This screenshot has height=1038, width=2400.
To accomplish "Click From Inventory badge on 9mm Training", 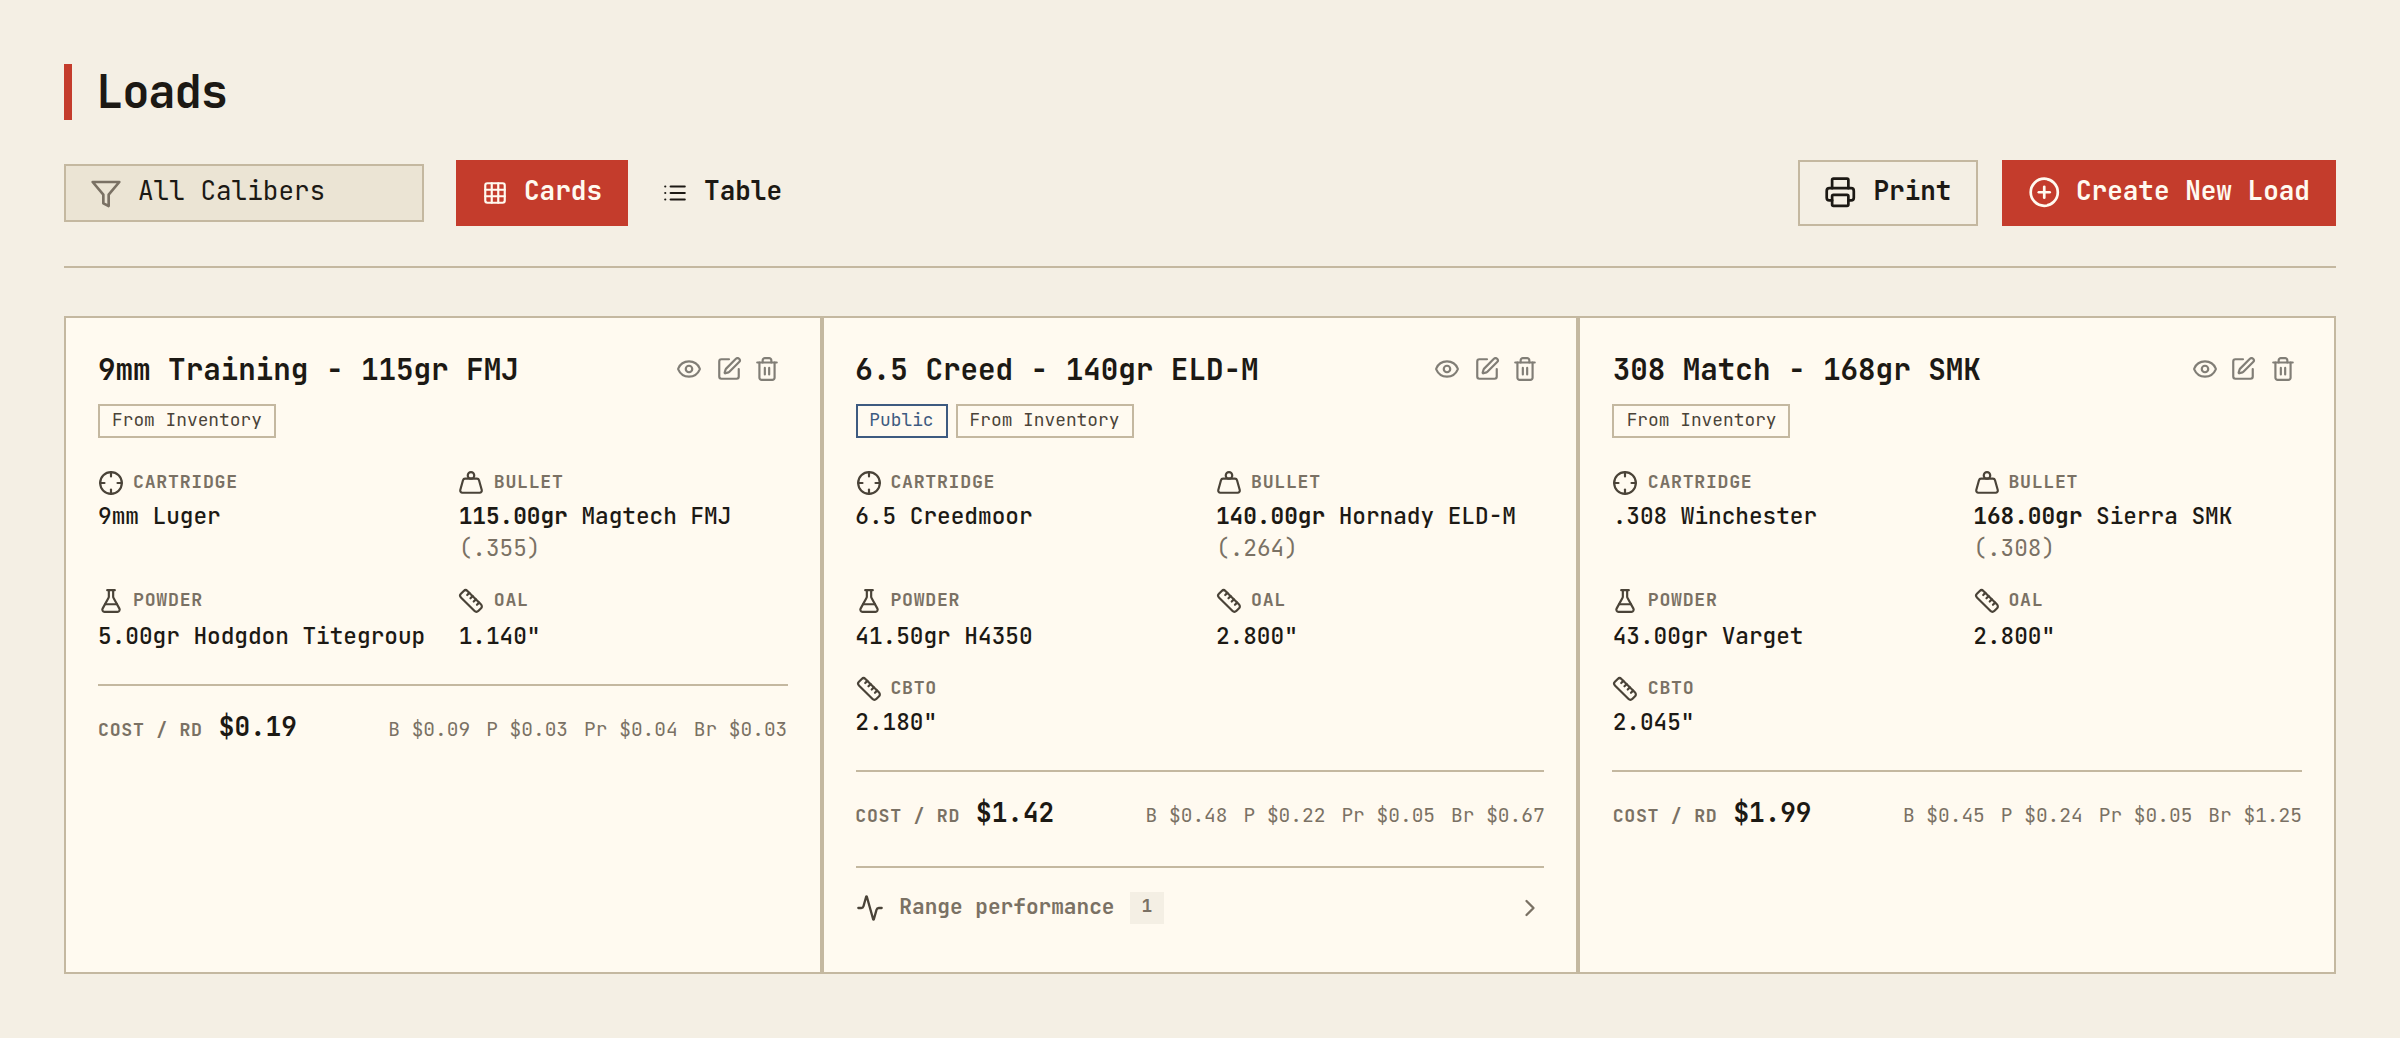I will [187, 421].
